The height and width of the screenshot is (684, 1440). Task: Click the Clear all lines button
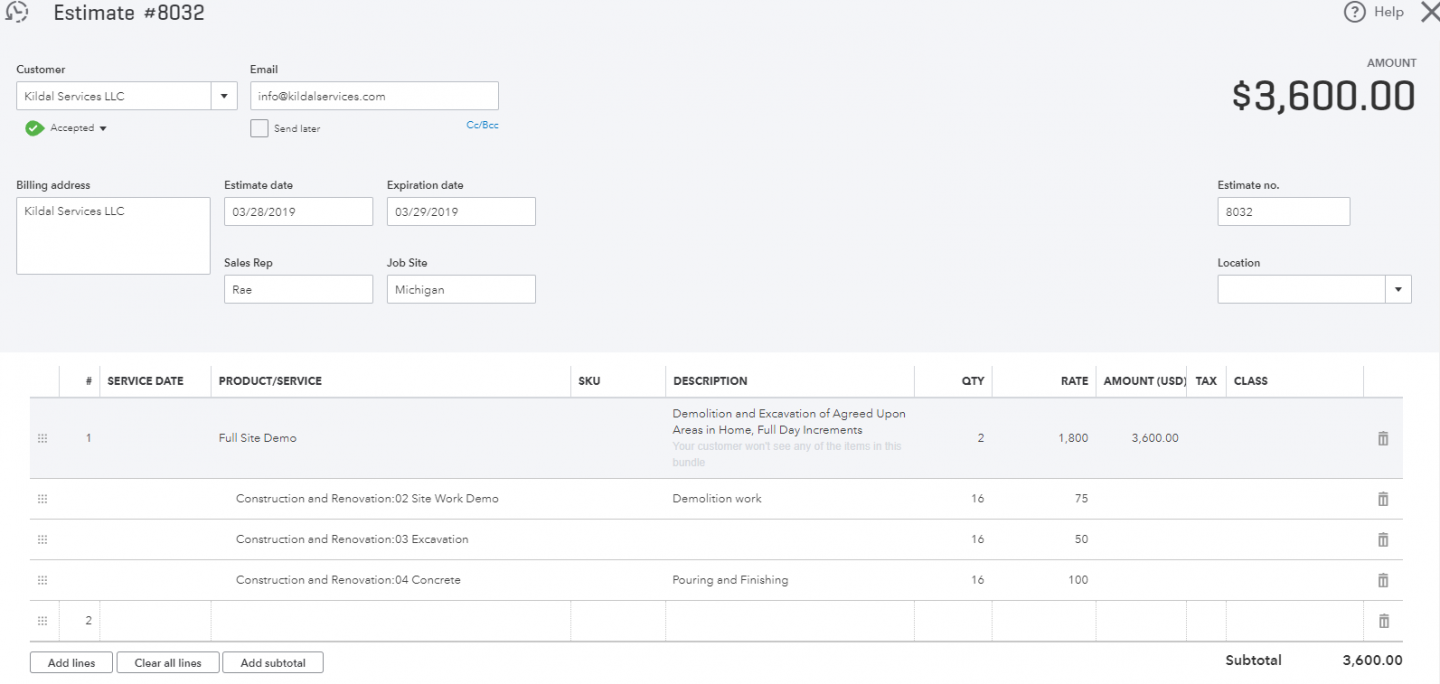point(168,663)
